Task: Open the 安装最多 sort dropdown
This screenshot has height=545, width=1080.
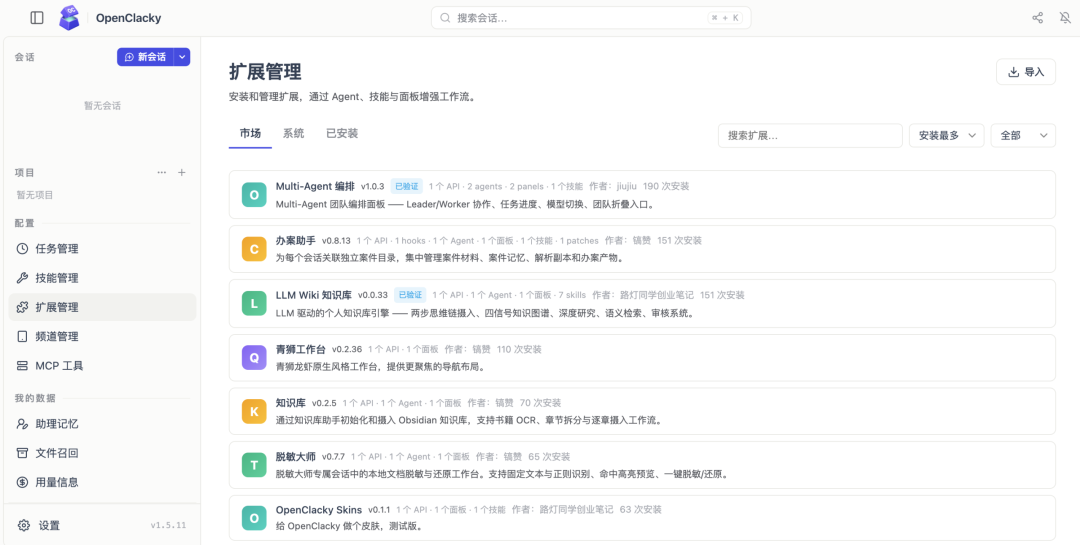Action: tap(947, 136)
